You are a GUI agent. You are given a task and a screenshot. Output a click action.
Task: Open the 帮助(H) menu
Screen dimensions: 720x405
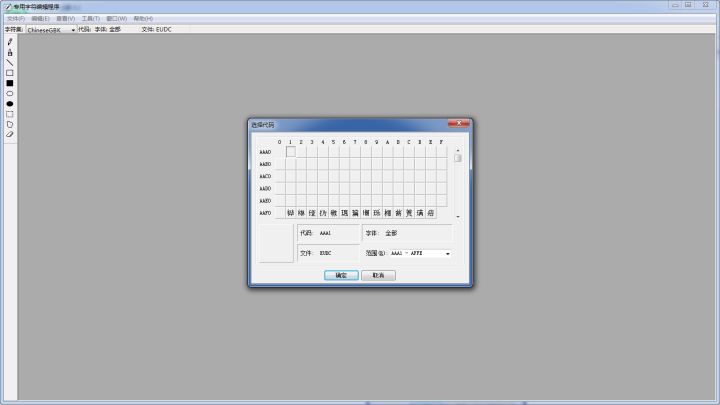click(143, 18)
